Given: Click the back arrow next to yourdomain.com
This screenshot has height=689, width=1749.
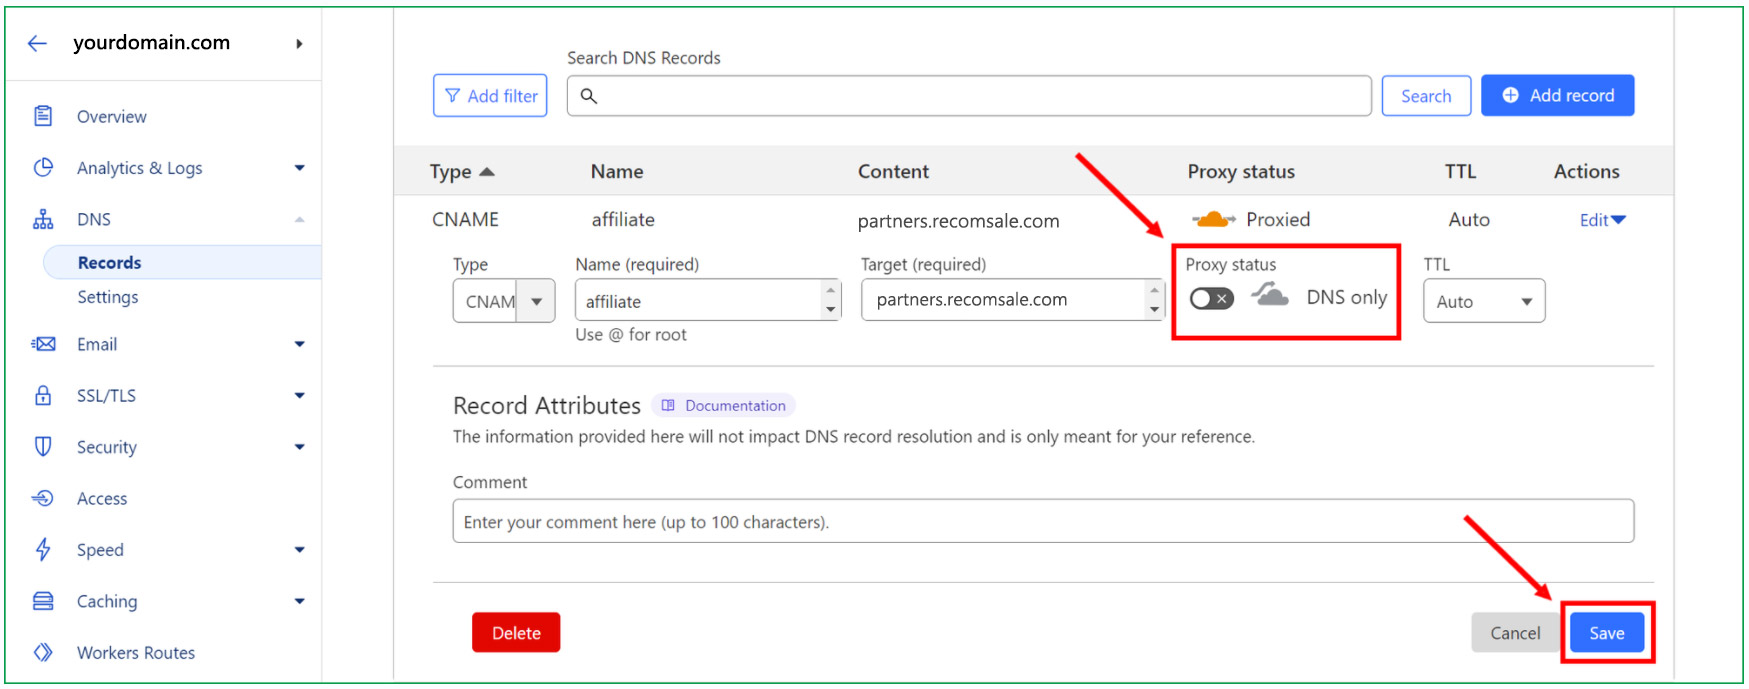Looking at the screenshot, I should pyautogui.click(x=37, y=43).
